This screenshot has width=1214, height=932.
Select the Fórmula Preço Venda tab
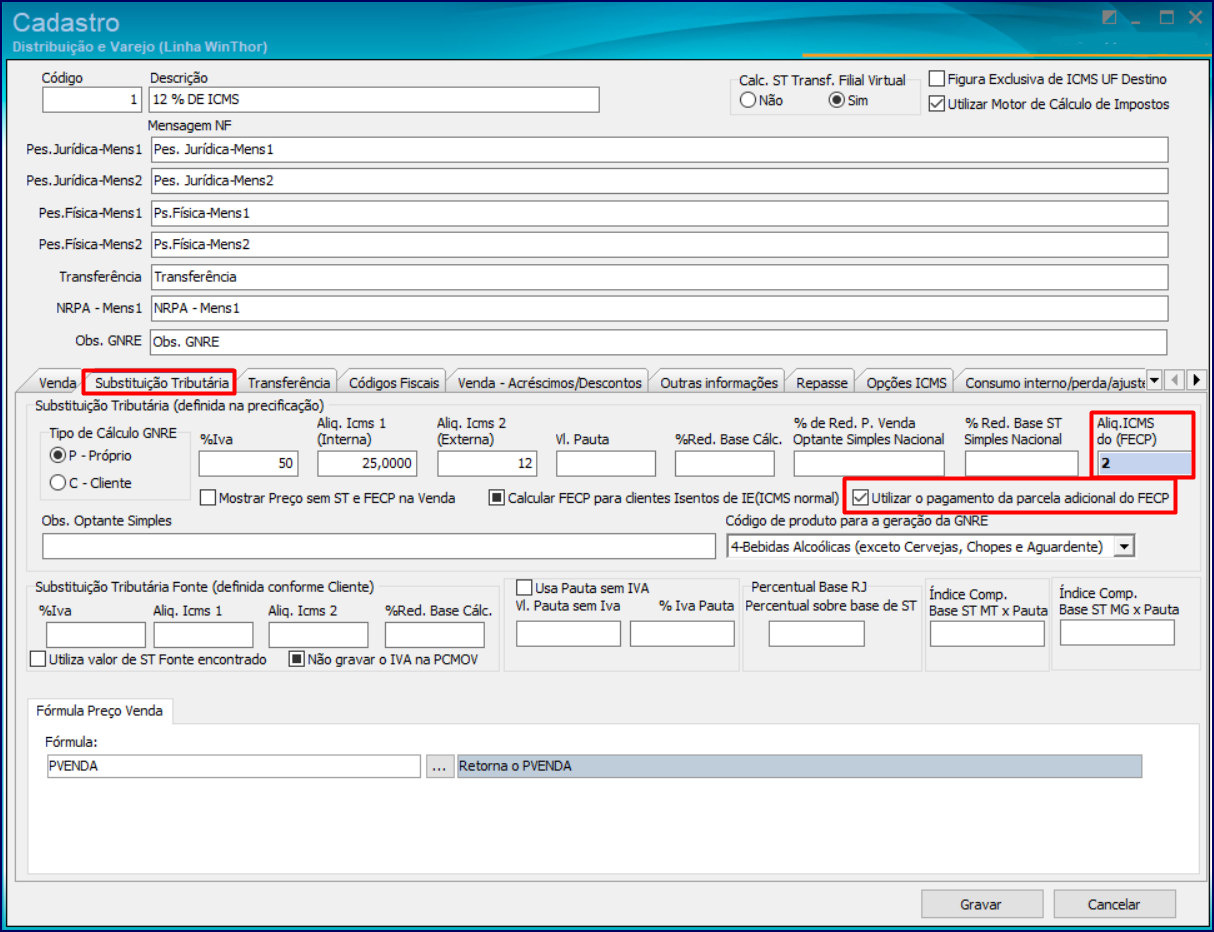102,711
